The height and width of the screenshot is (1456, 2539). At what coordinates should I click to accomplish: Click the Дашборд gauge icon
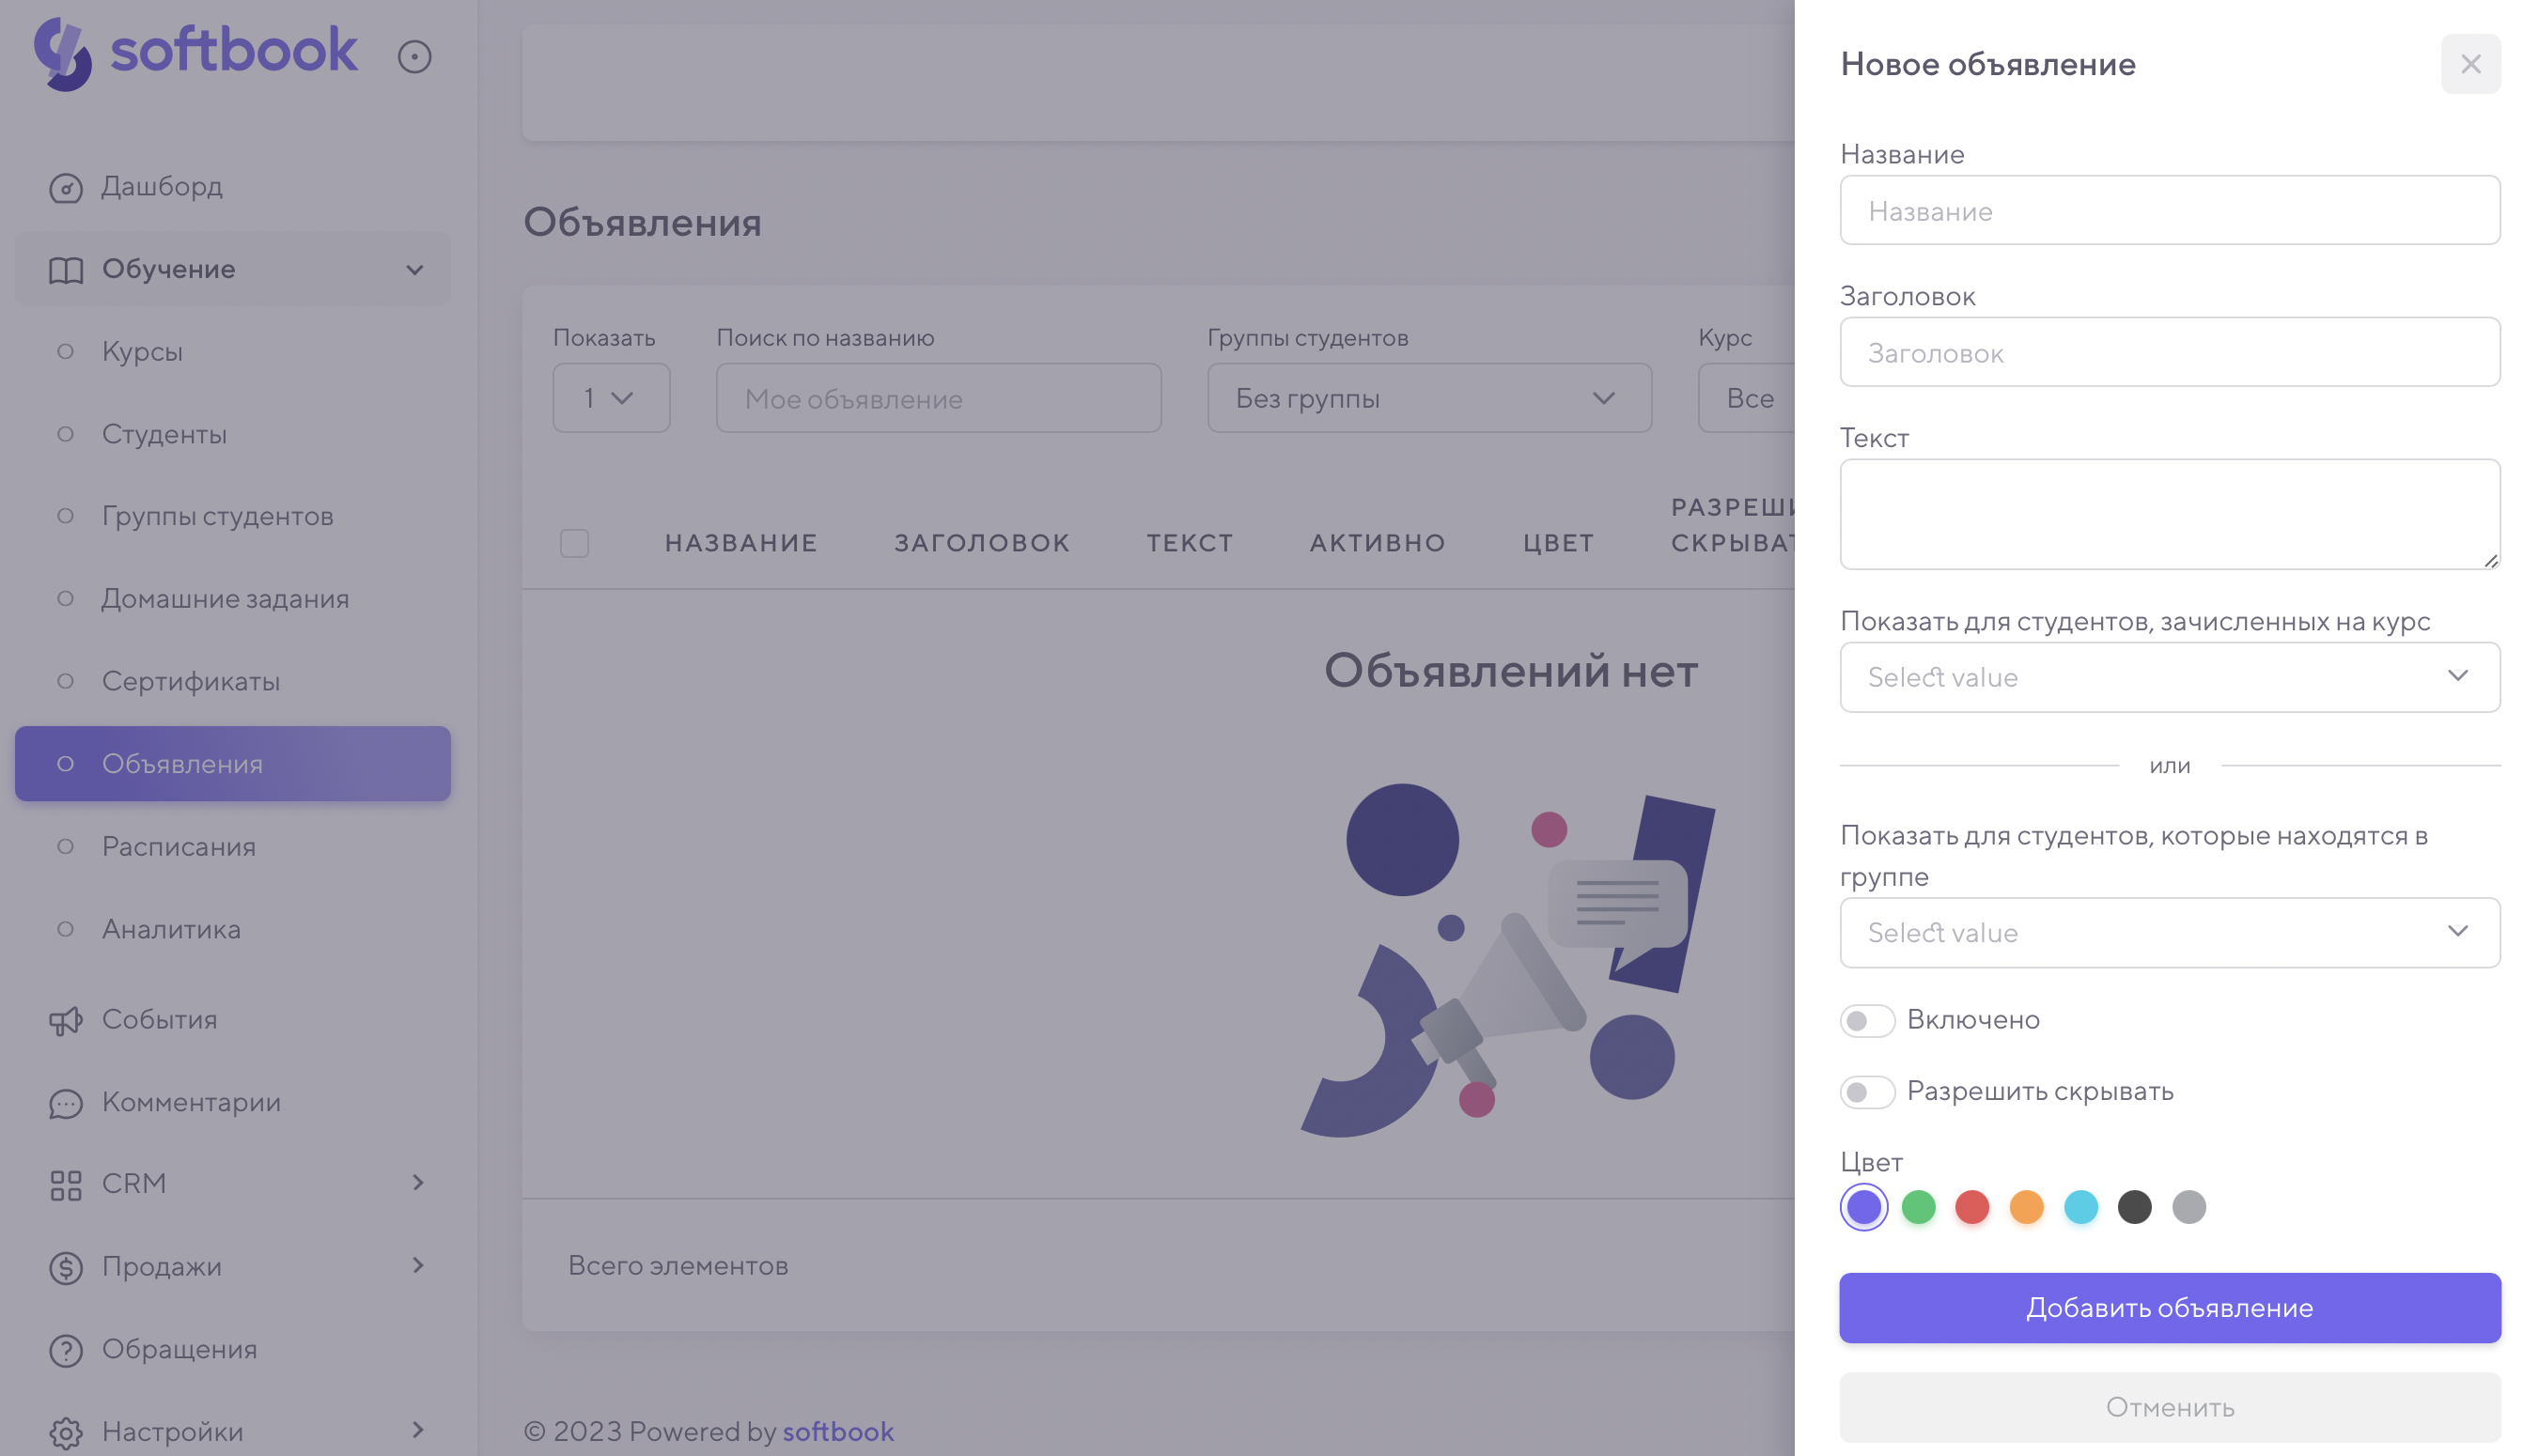(x=66, y=187)
